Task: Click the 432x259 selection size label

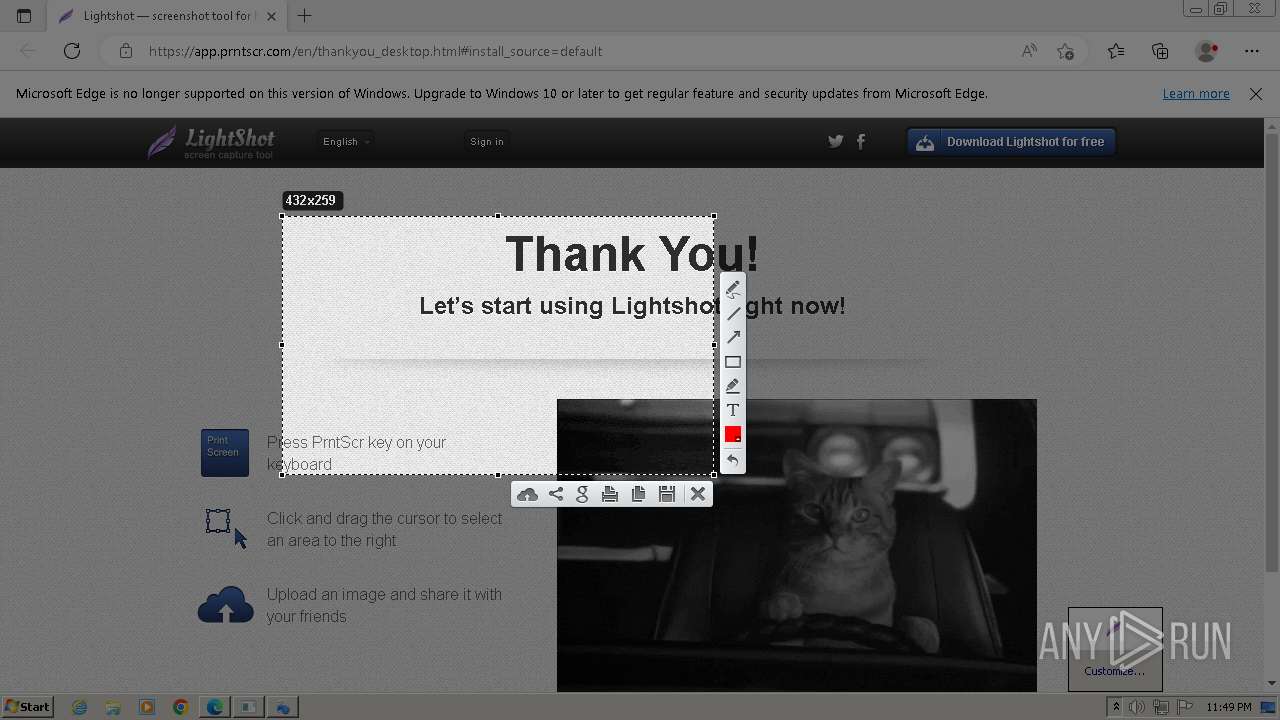Action: click(311, 201)
